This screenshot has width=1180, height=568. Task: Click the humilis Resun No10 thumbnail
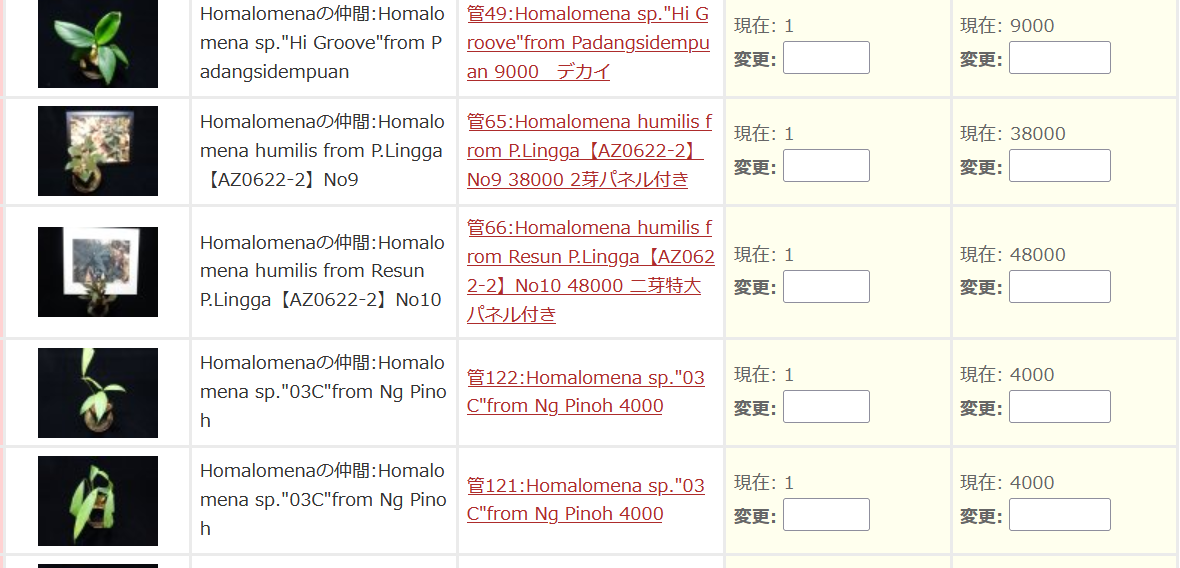click(98, 272)
